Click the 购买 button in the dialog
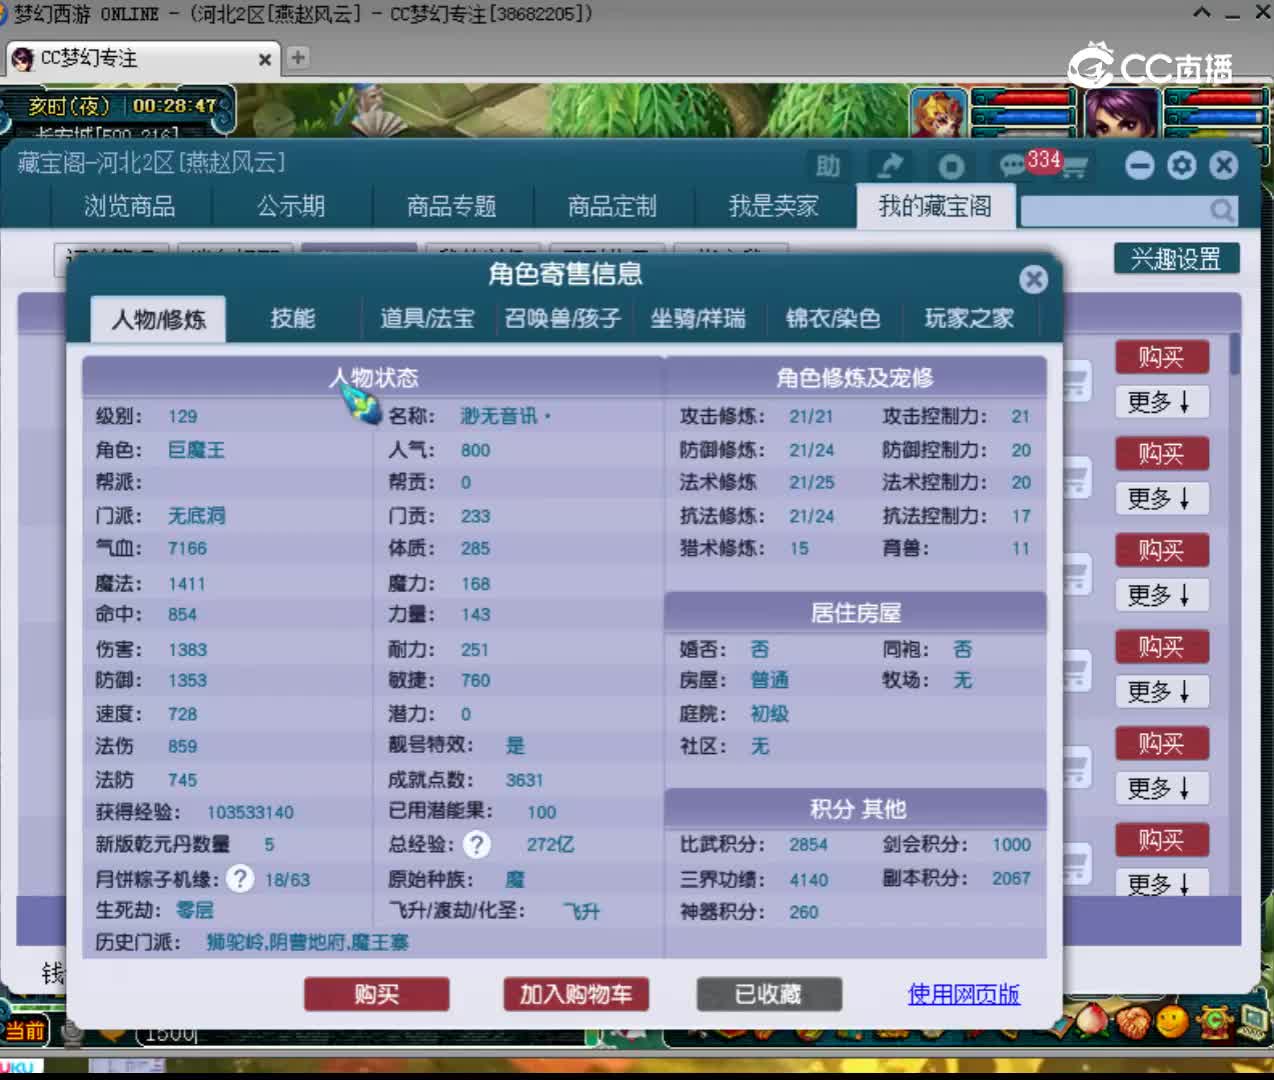 (x=376, y=994)
